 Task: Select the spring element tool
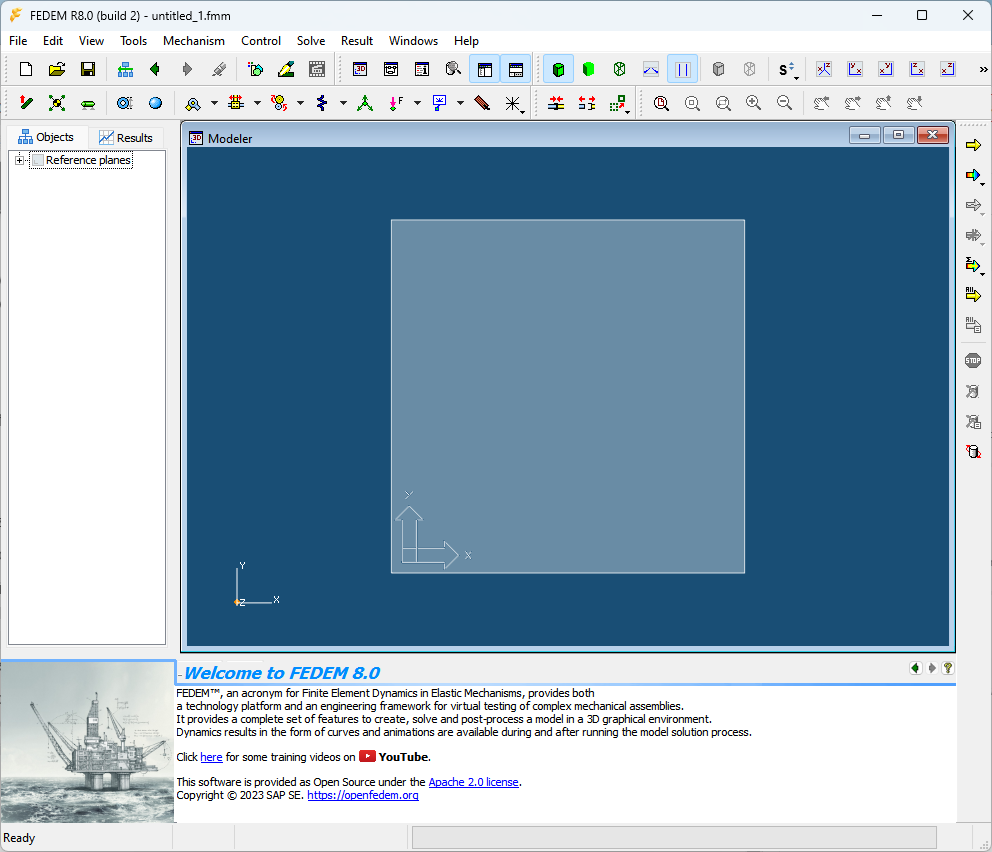[x=322, y=103]
